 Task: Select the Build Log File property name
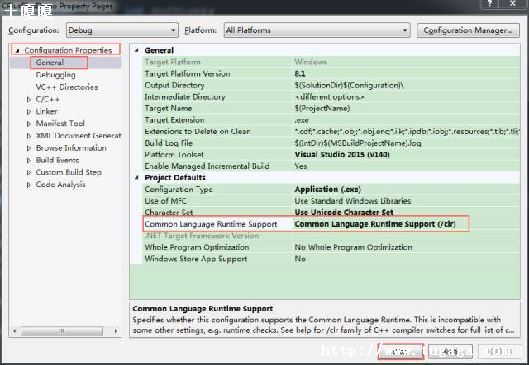[x=168, y=143]
